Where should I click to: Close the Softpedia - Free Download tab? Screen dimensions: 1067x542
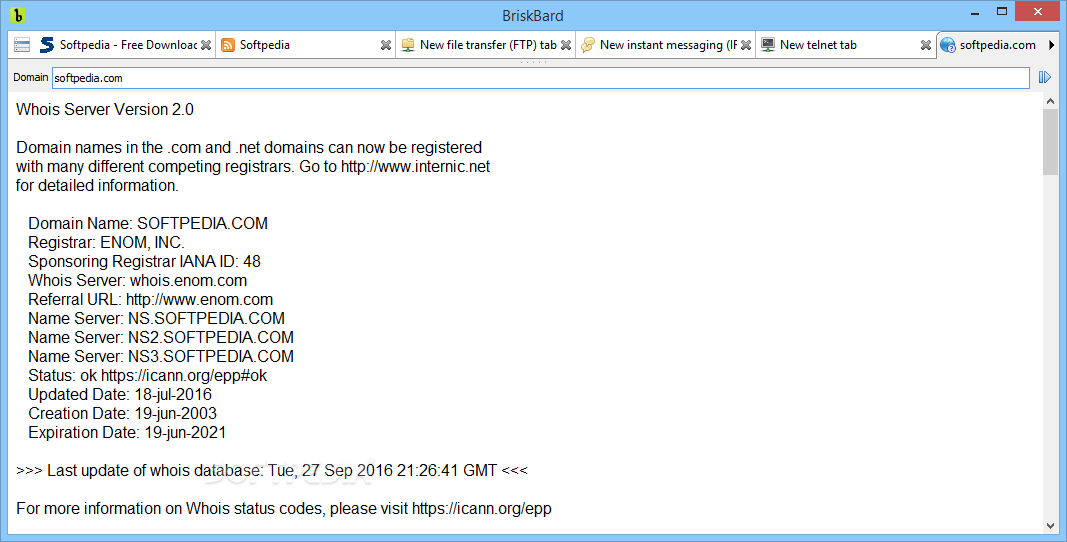click(206, 45)
